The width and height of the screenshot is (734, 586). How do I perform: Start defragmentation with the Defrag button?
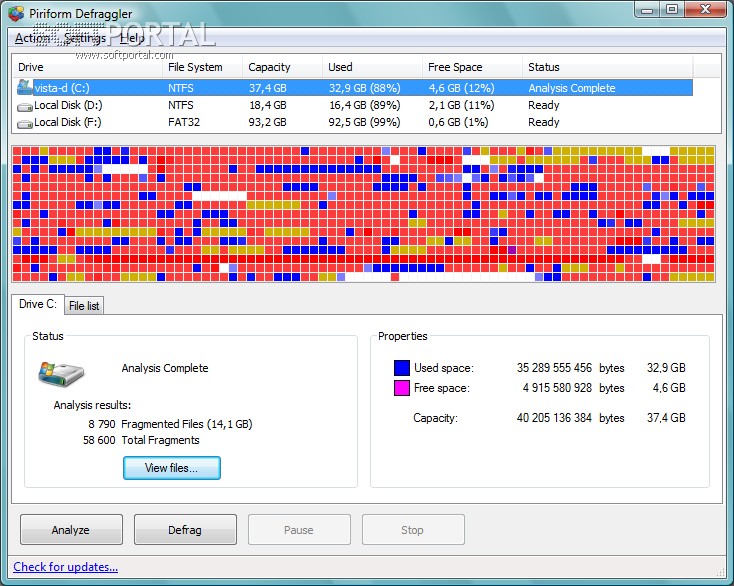185,530
